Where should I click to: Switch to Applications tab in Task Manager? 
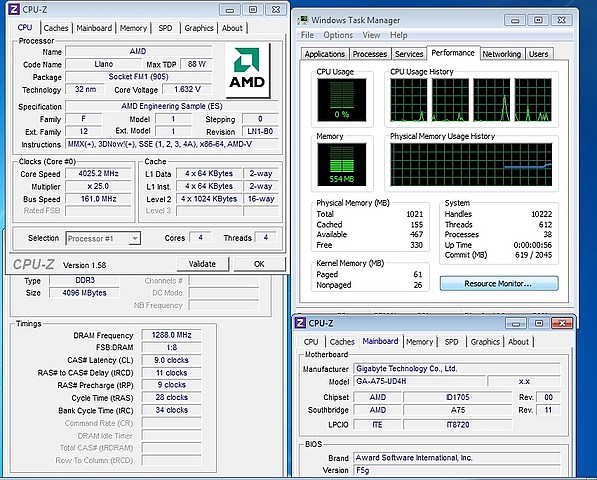(325, 54)
